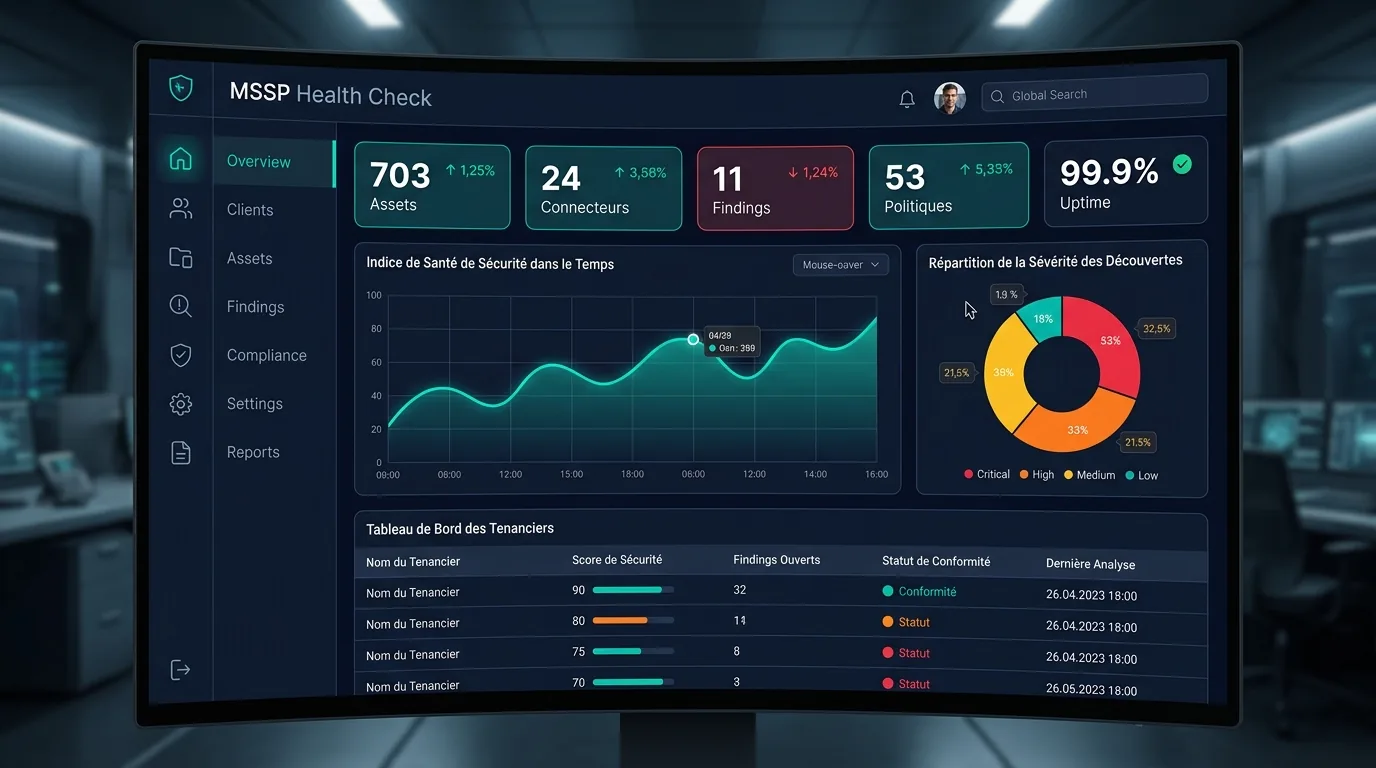Open the 11 Findings card

tap(775, 188)
